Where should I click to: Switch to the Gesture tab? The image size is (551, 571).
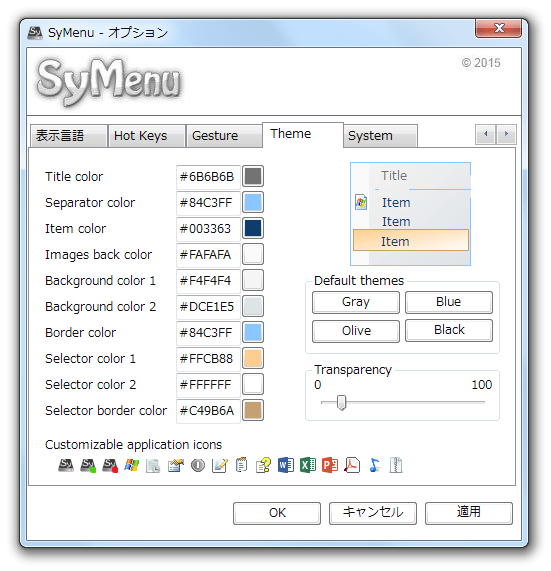(x=224, y=135)
